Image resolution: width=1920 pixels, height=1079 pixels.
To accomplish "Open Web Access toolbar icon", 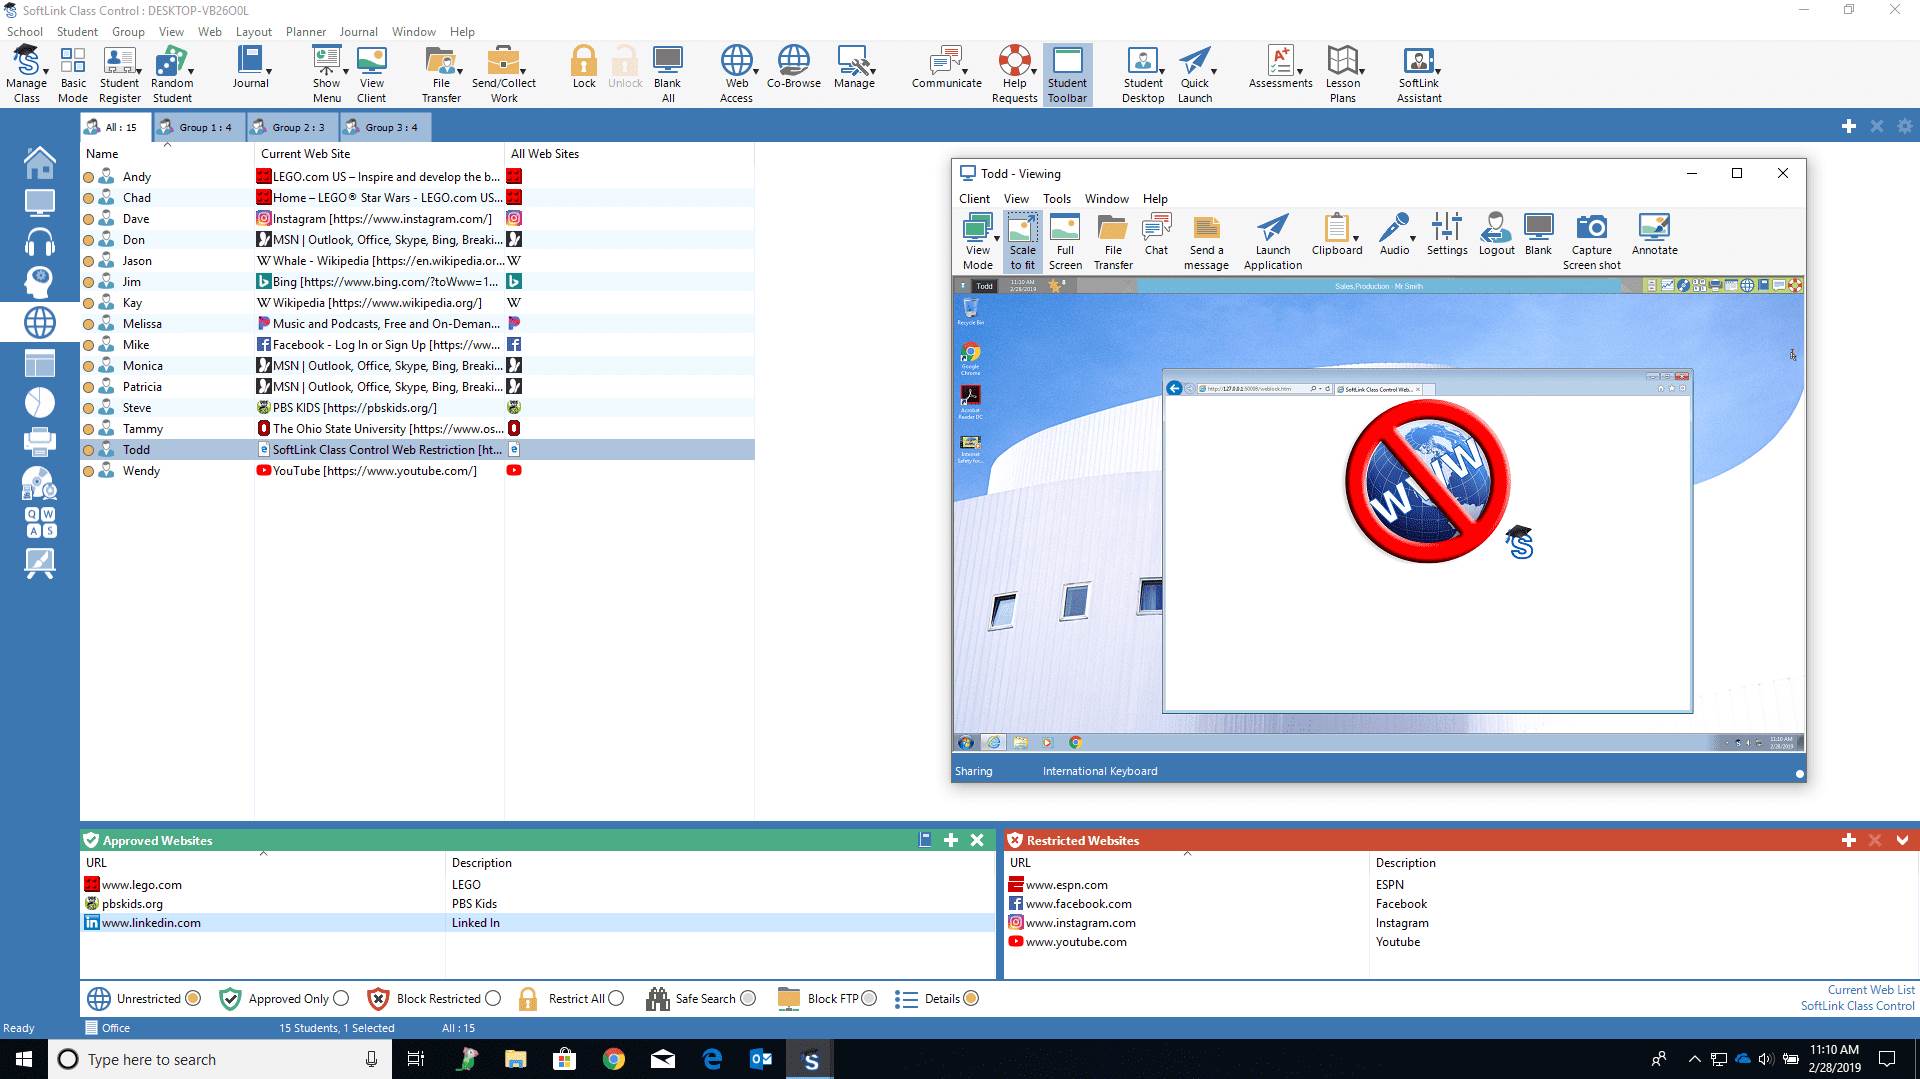I will tap(736, 74).
